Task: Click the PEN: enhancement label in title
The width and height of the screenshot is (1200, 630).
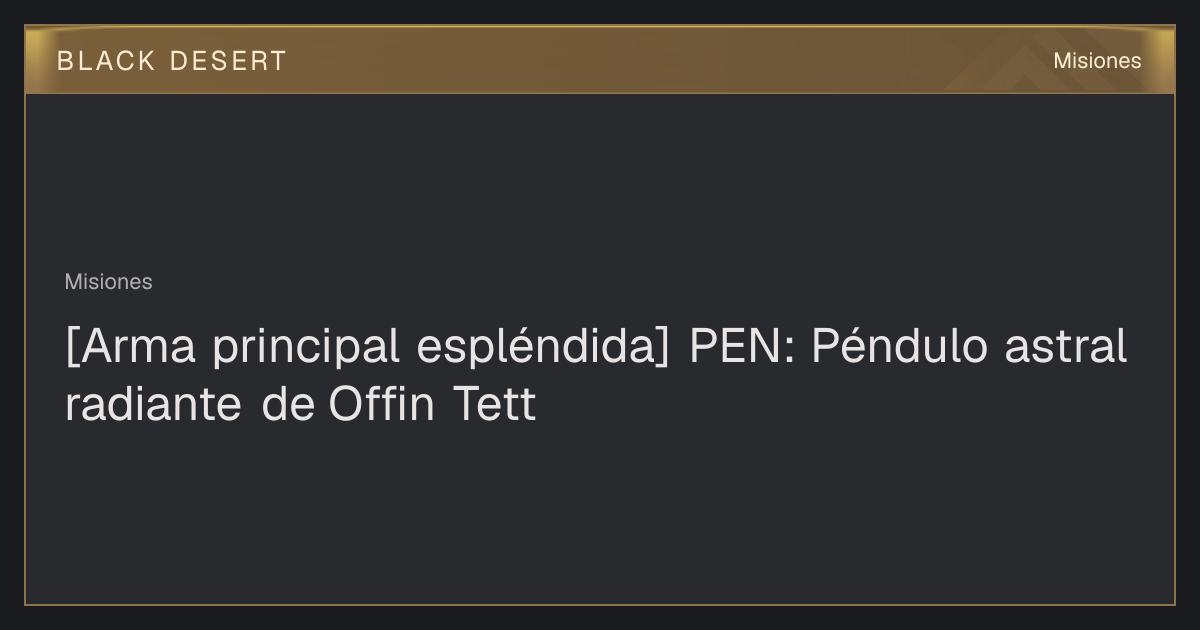Action: pyautogui.click(x=741, y=347)
